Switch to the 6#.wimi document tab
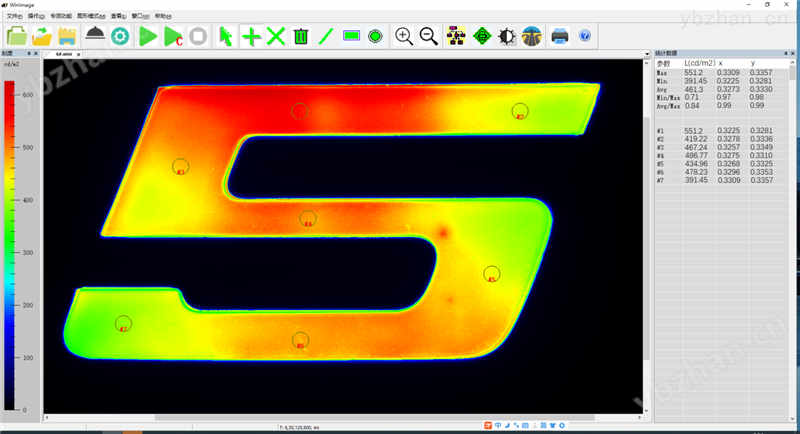800x434 pixels. pyautogui.click(x=64, y=54)
